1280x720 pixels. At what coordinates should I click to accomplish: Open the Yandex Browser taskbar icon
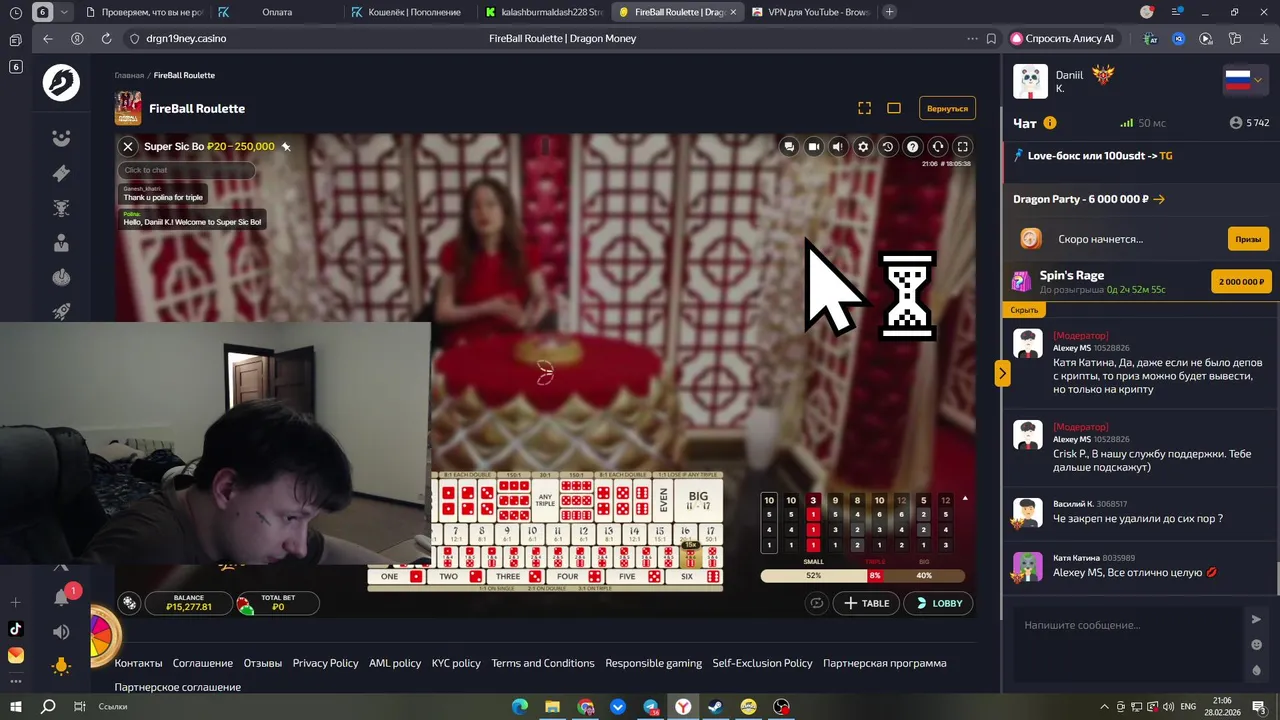(x=683, y=707)
